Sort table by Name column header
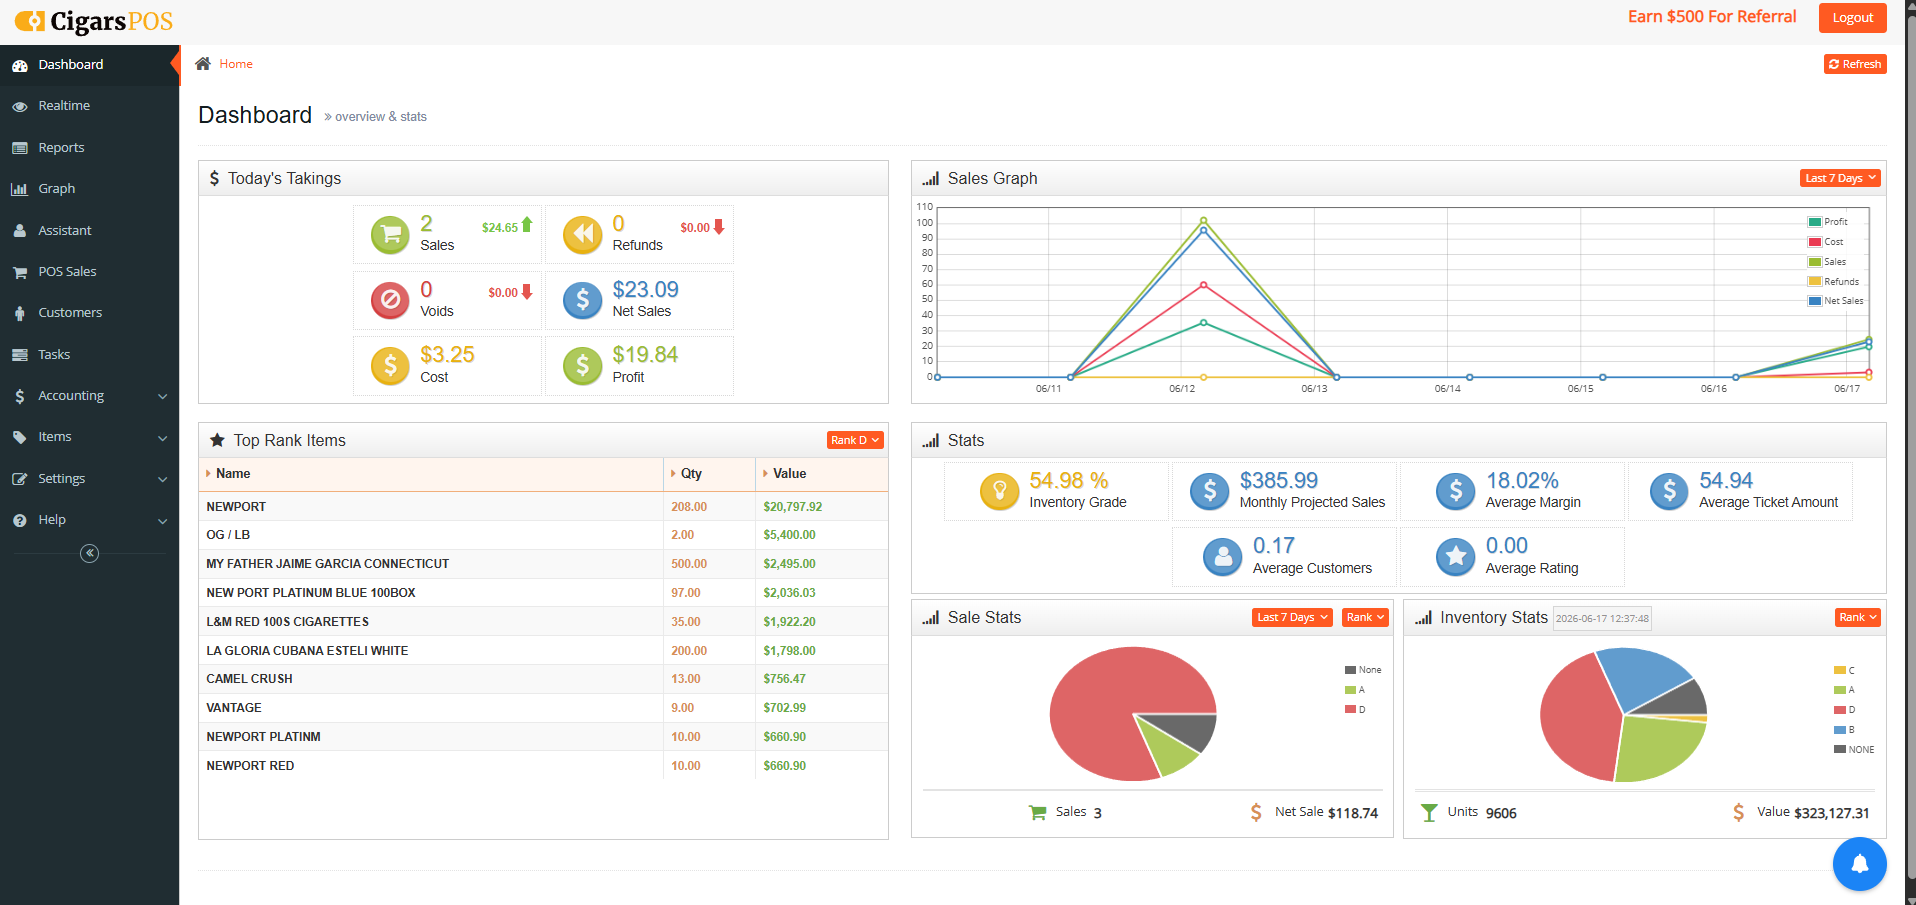This screenshot has width=1916, height=905. 432,474
